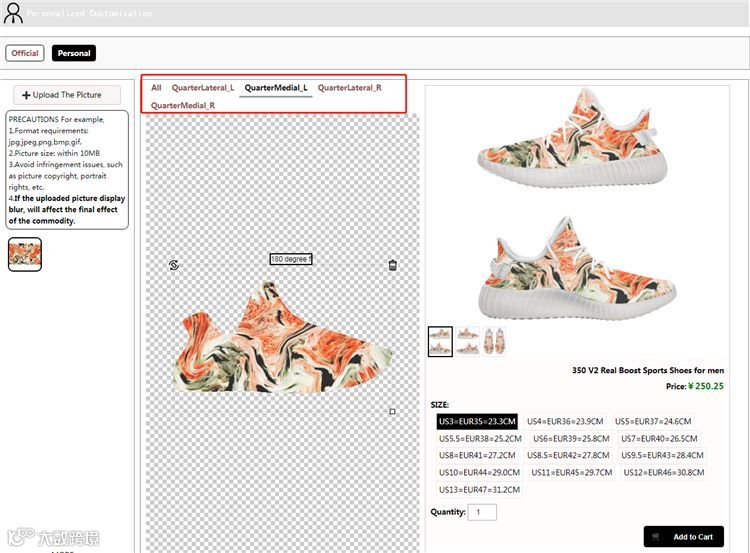Choose size US6=EUR39=25.8CM
The width and height of the screenshot is (750, 553).
571,439
